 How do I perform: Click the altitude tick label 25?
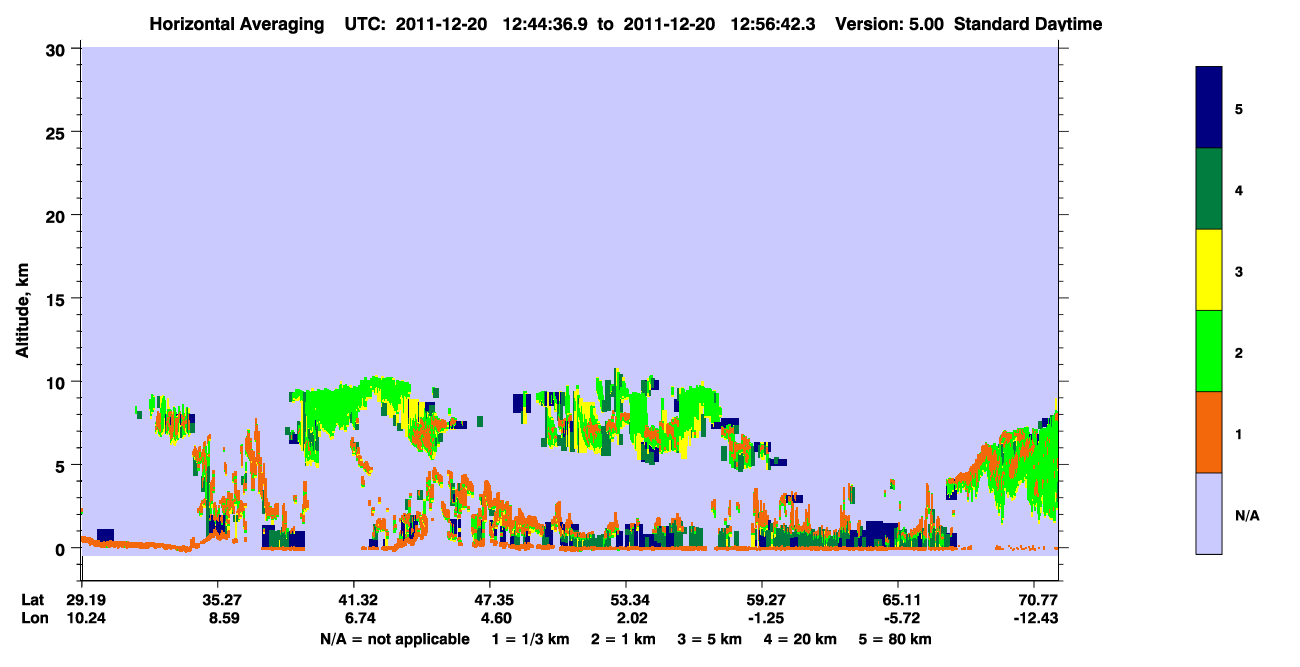(x=58, y=132)
